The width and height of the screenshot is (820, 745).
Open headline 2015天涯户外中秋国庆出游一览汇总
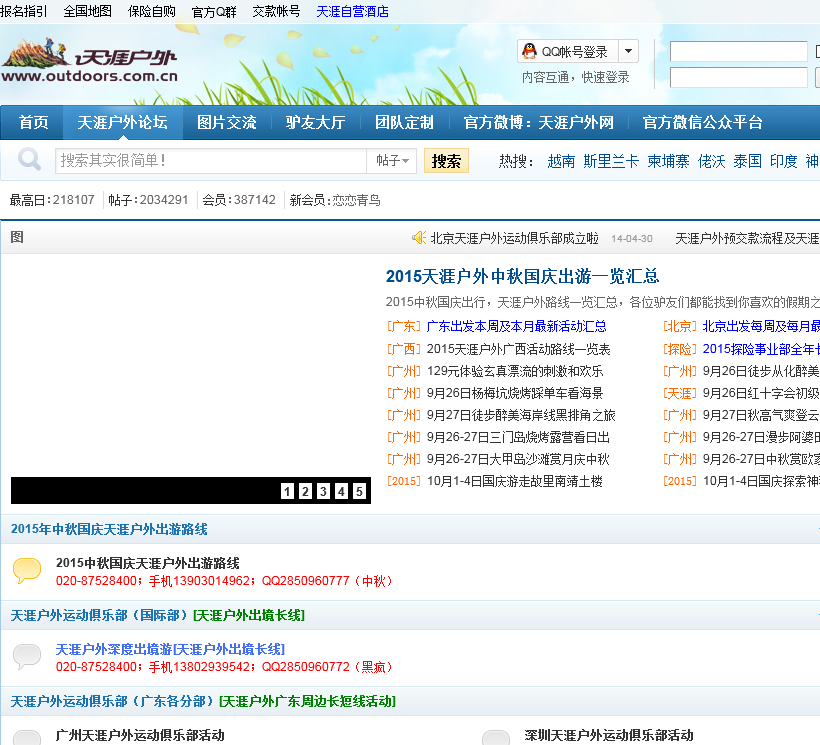pyautogui.click(x=522, y=276)
